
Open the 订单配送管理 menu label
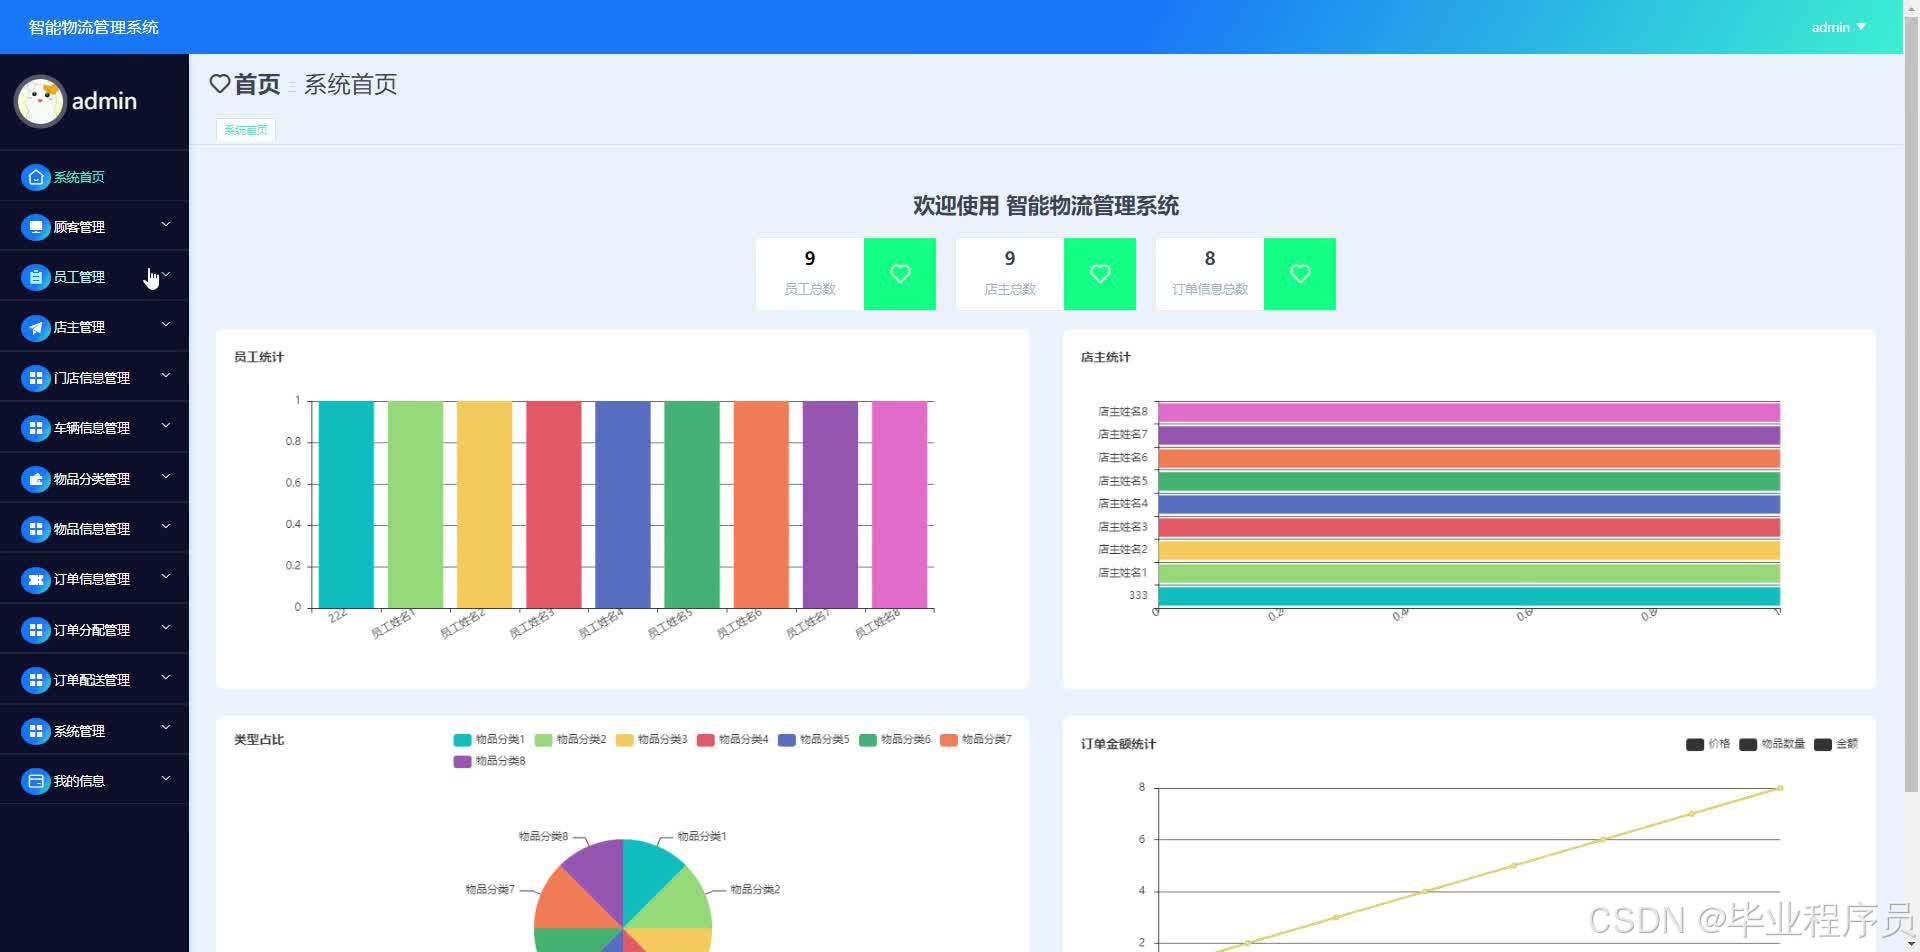(x=92, y=680)
